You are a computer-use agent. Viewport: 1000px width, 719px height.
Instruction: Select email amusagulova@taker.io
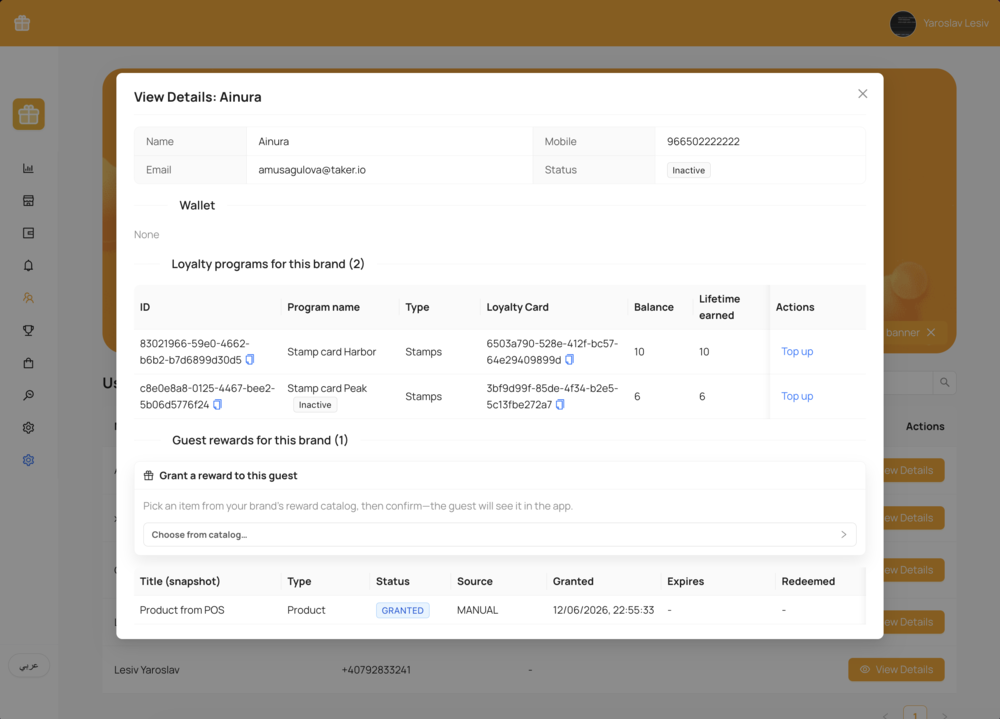(x=312, y=170)
